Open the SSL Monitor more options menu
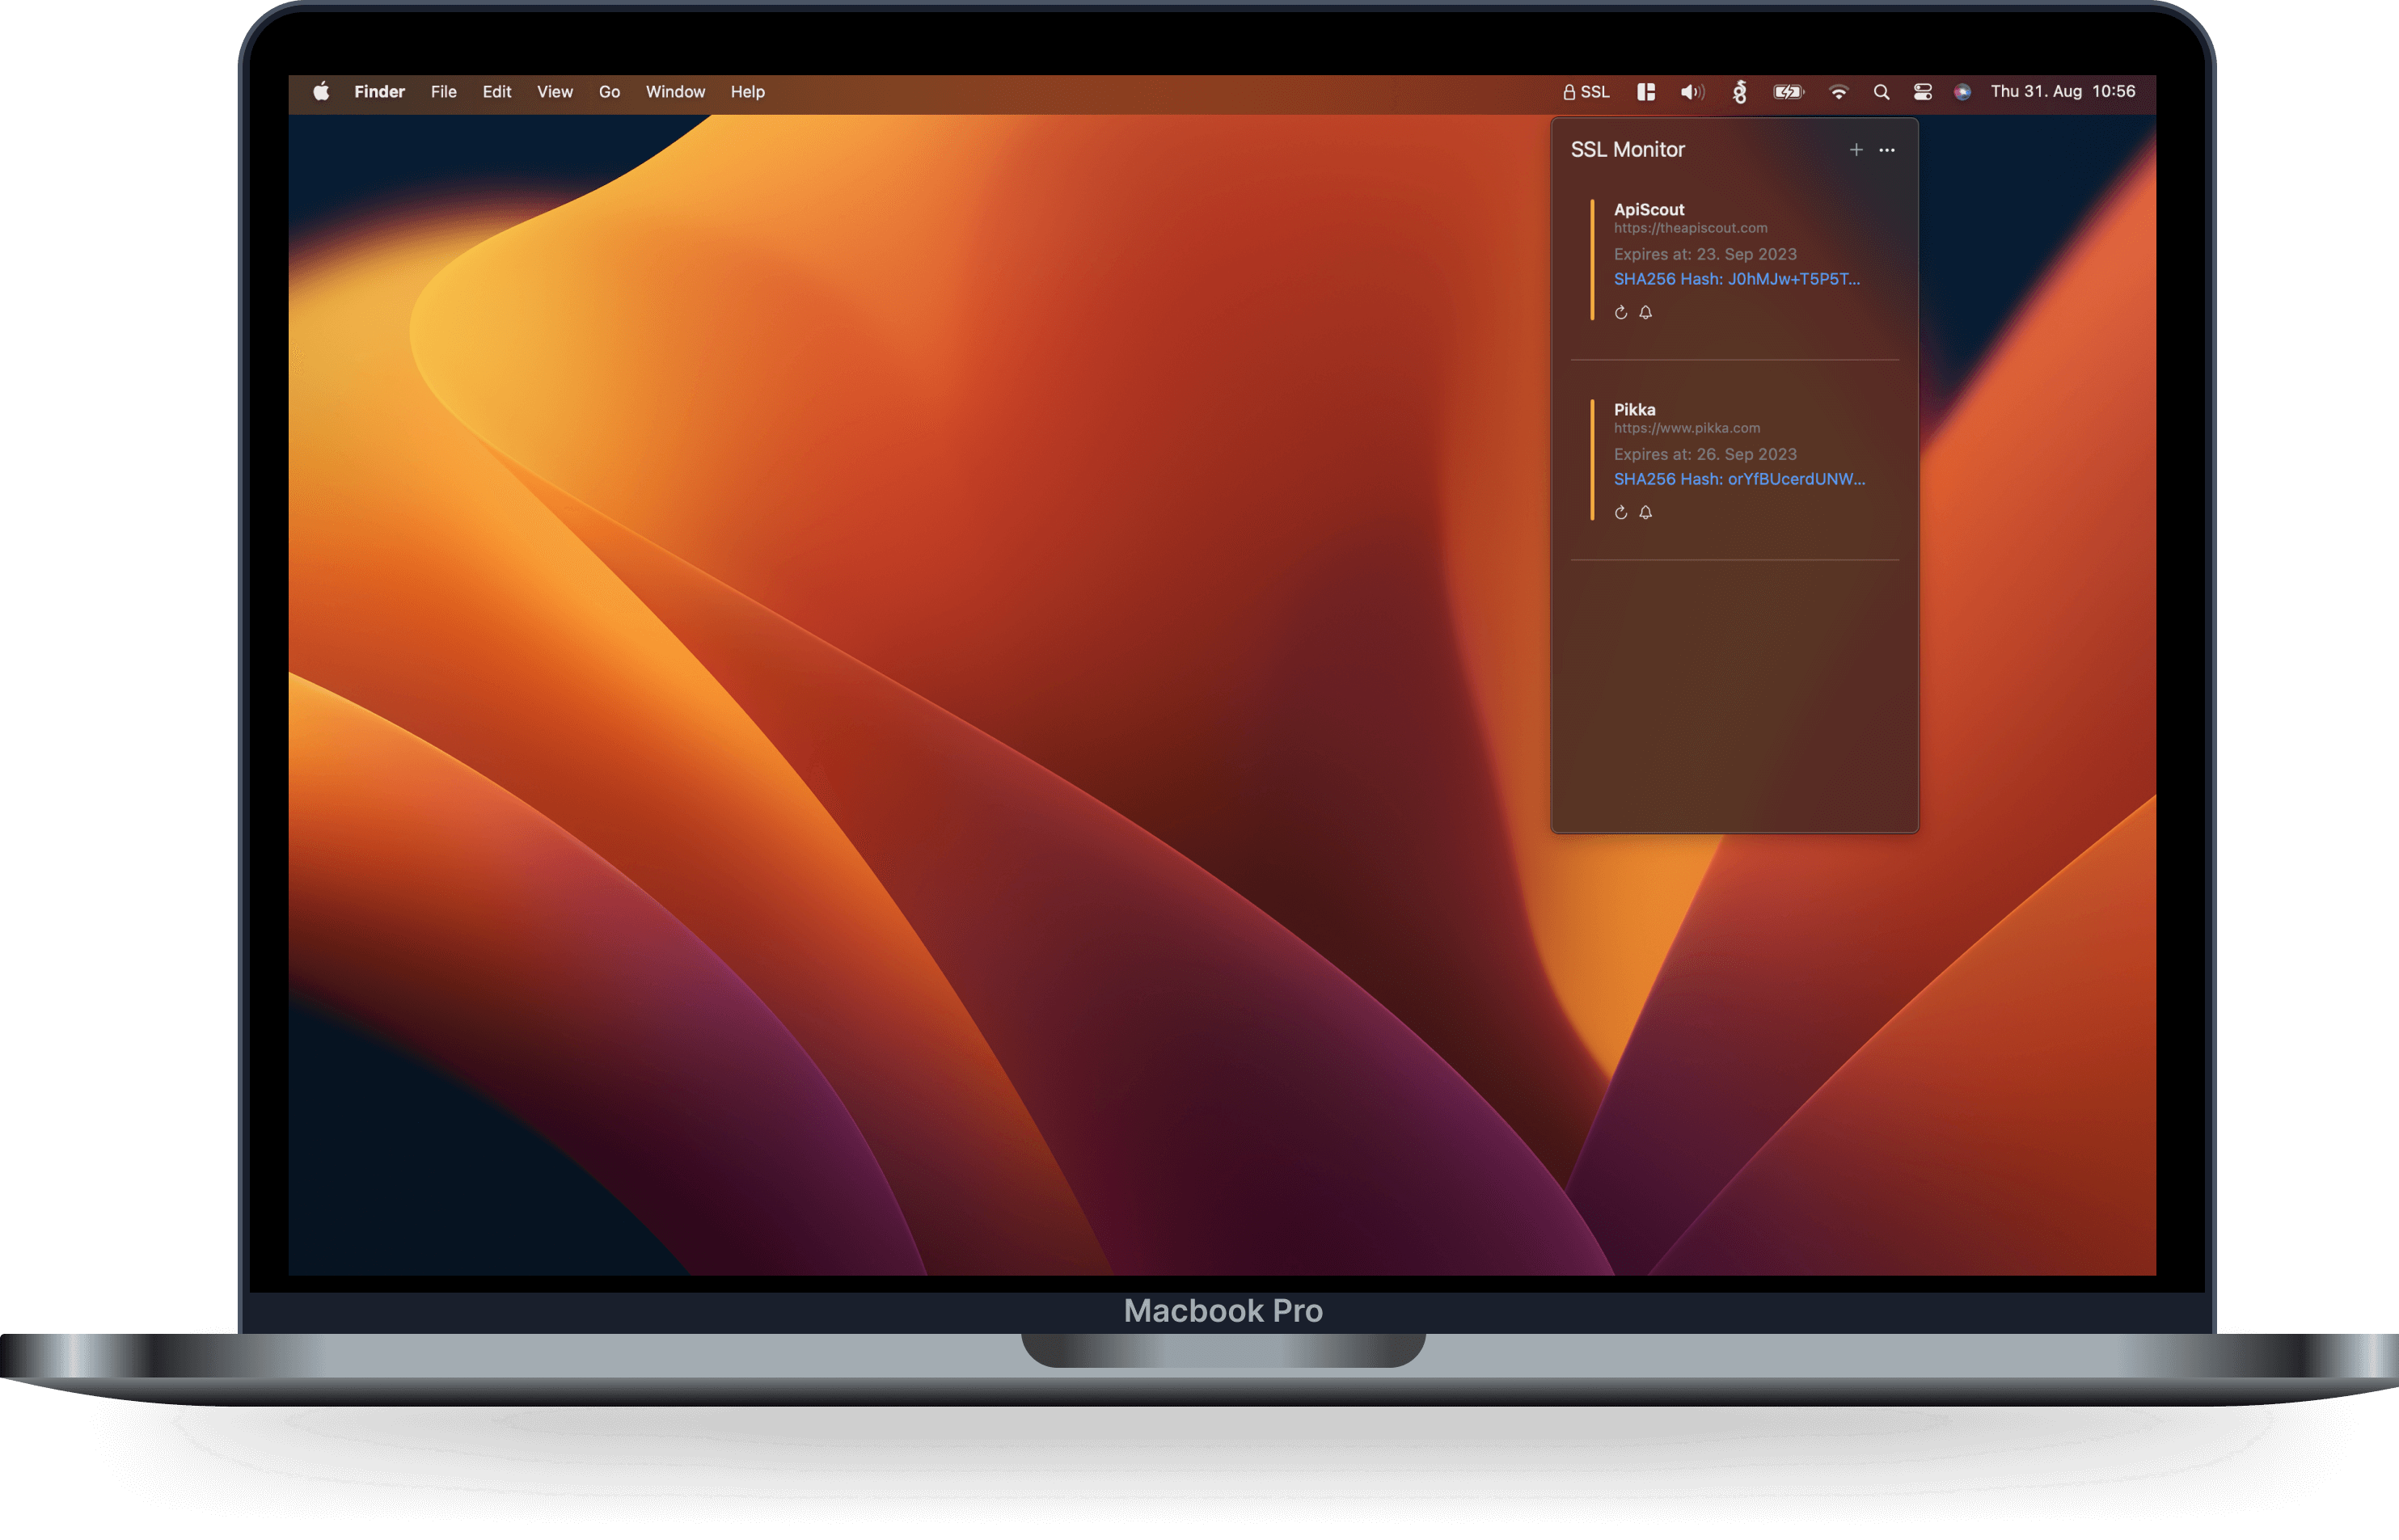This screenshot has height=1540, width=2399. point(1887,150)
